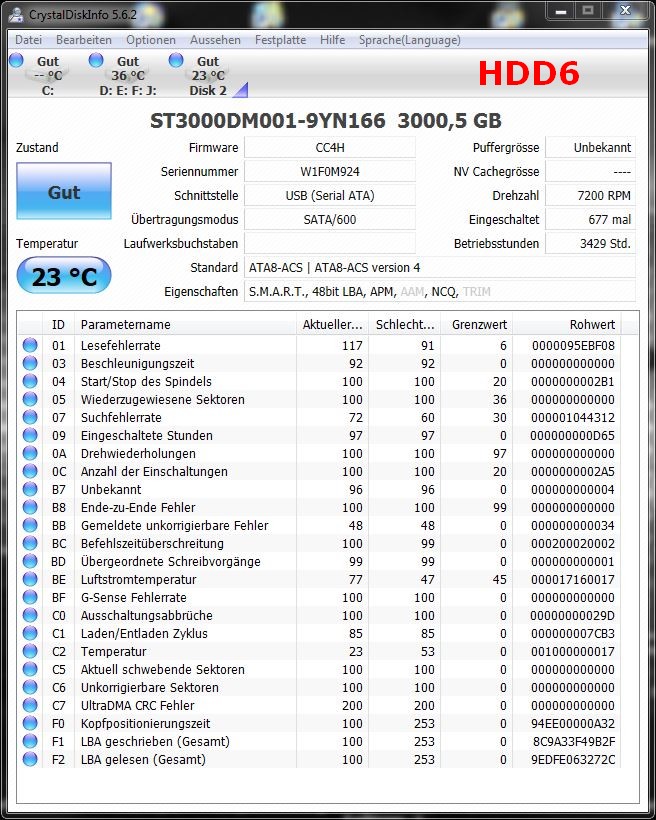Screen dimensions: 656x820
Task: Click the Schnittstelle field USB (Serial ATA)
Action: click(x=330, y=196)
